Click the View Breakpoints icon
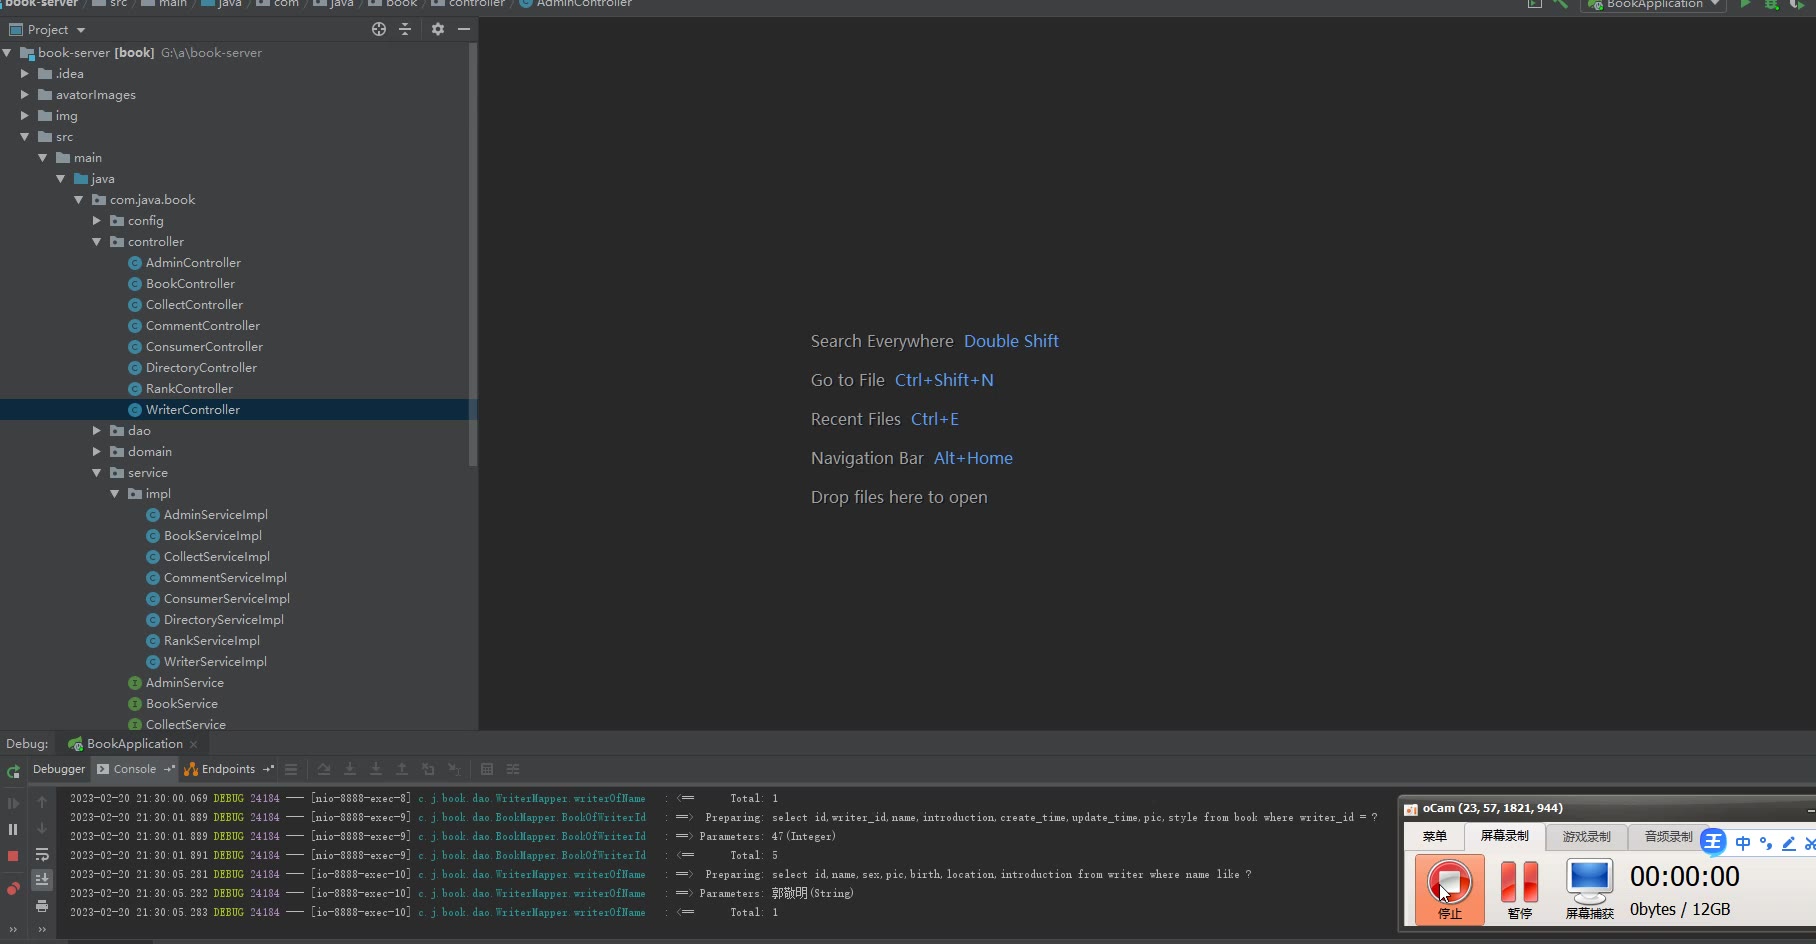 tap(13, 888)
